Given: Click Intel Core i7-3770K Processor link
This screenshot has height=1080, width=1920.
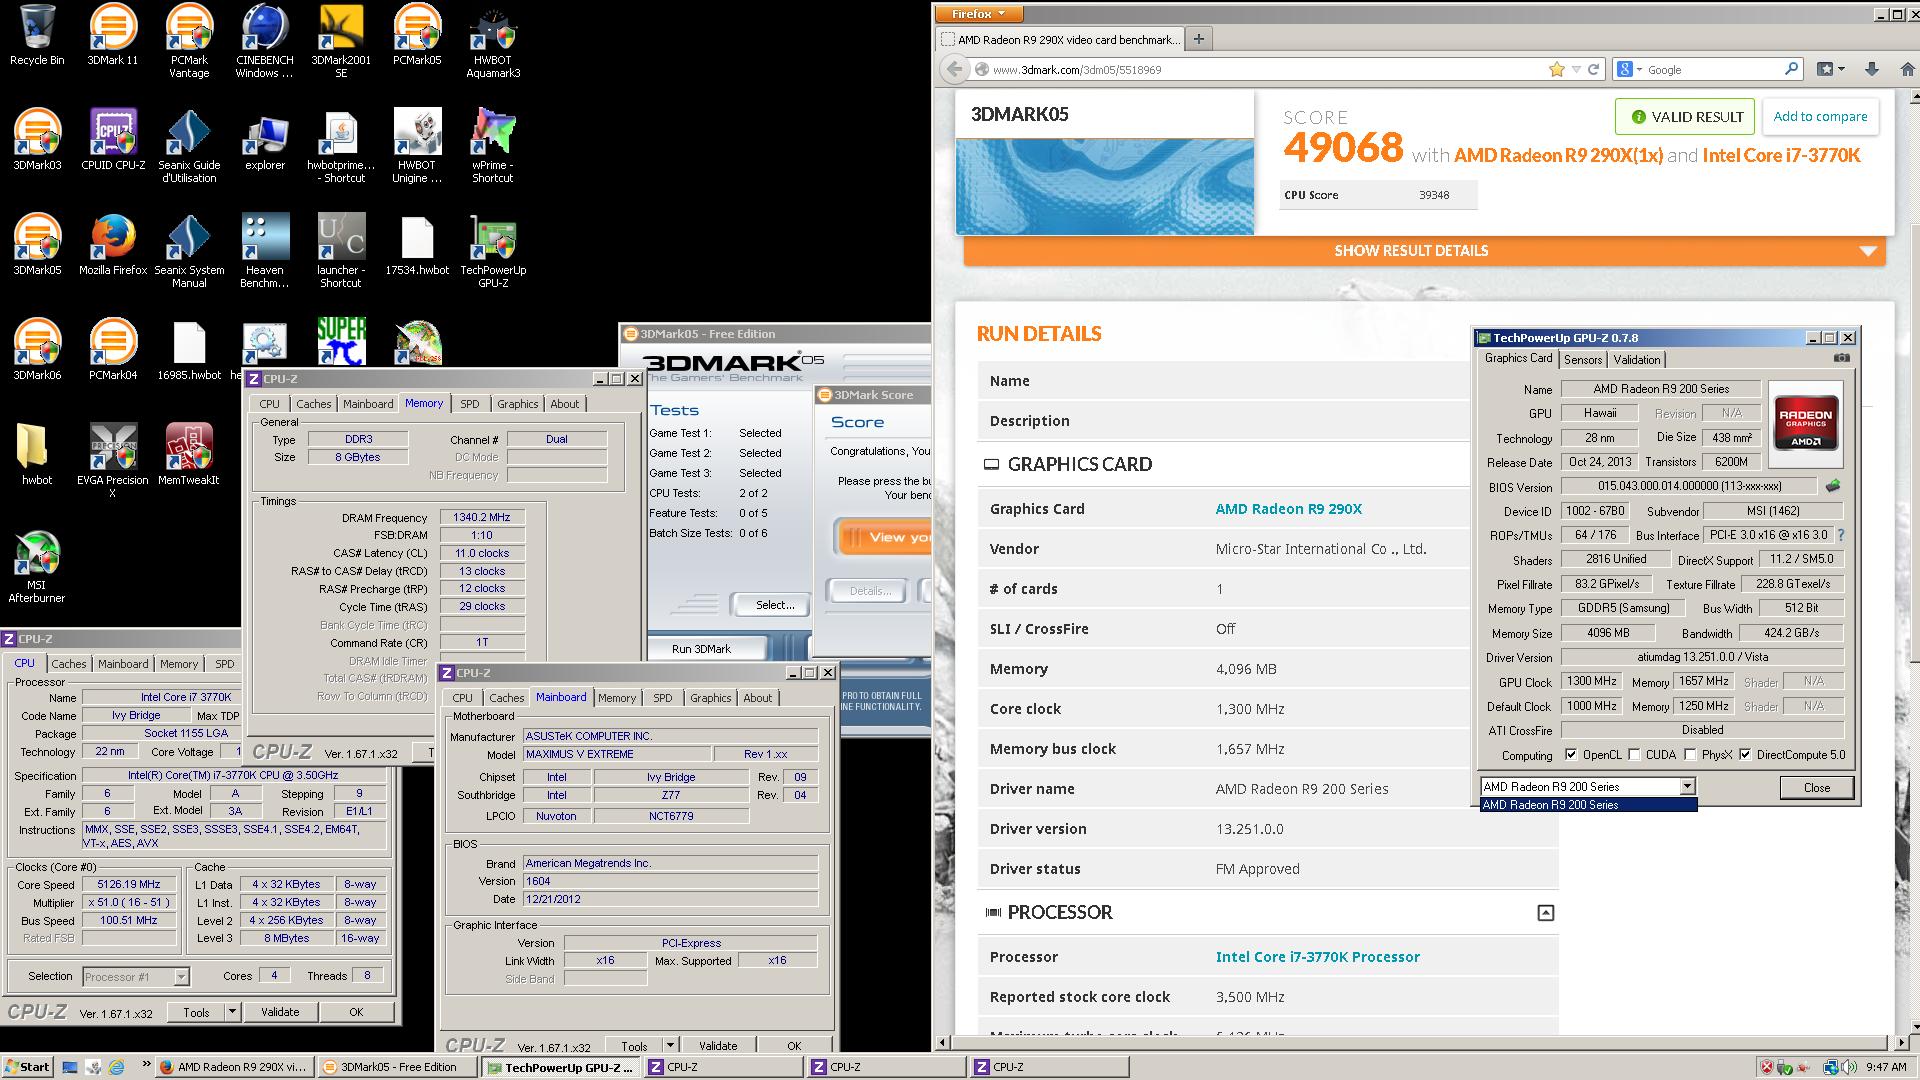Looking at the screenshot, I should point(1317,957).
